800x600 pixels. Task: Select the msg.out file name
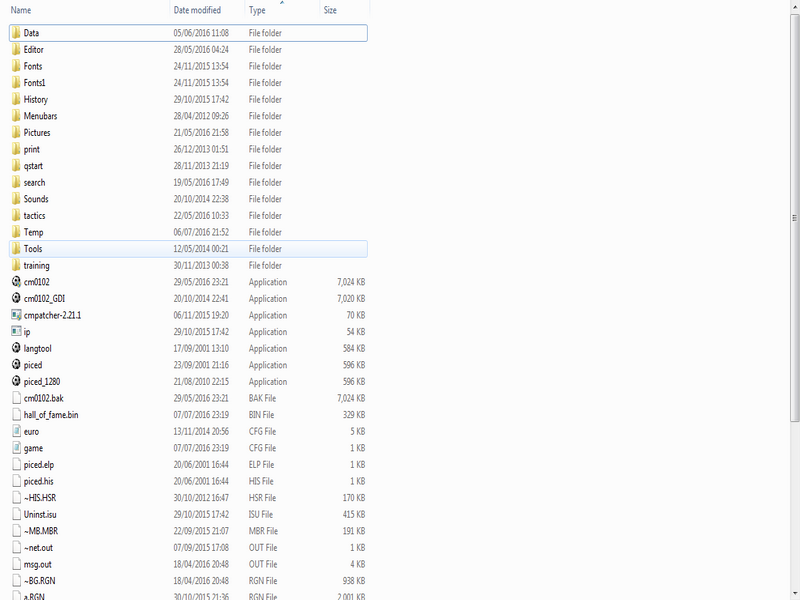(37, 564)
